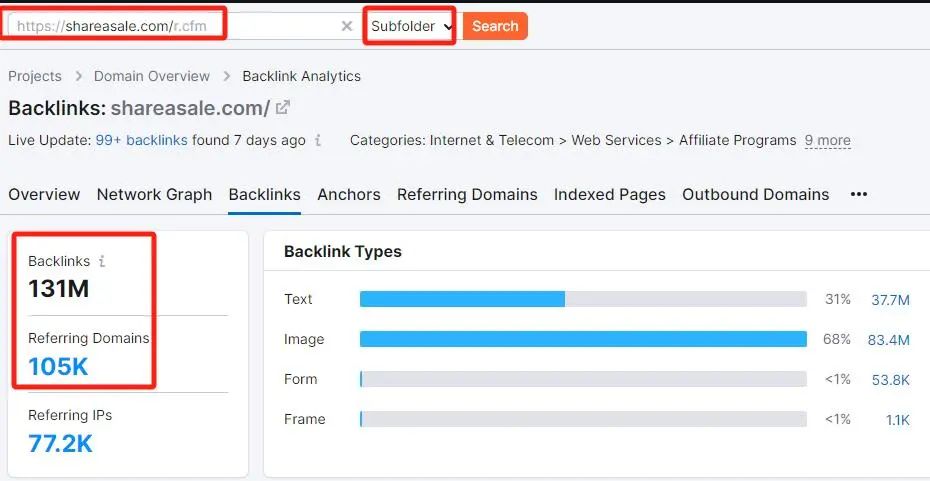Image resolution: width=930 pixels, height=481 pixels.
Task: Clear the URL search field with X
Action: coord(347,26)
